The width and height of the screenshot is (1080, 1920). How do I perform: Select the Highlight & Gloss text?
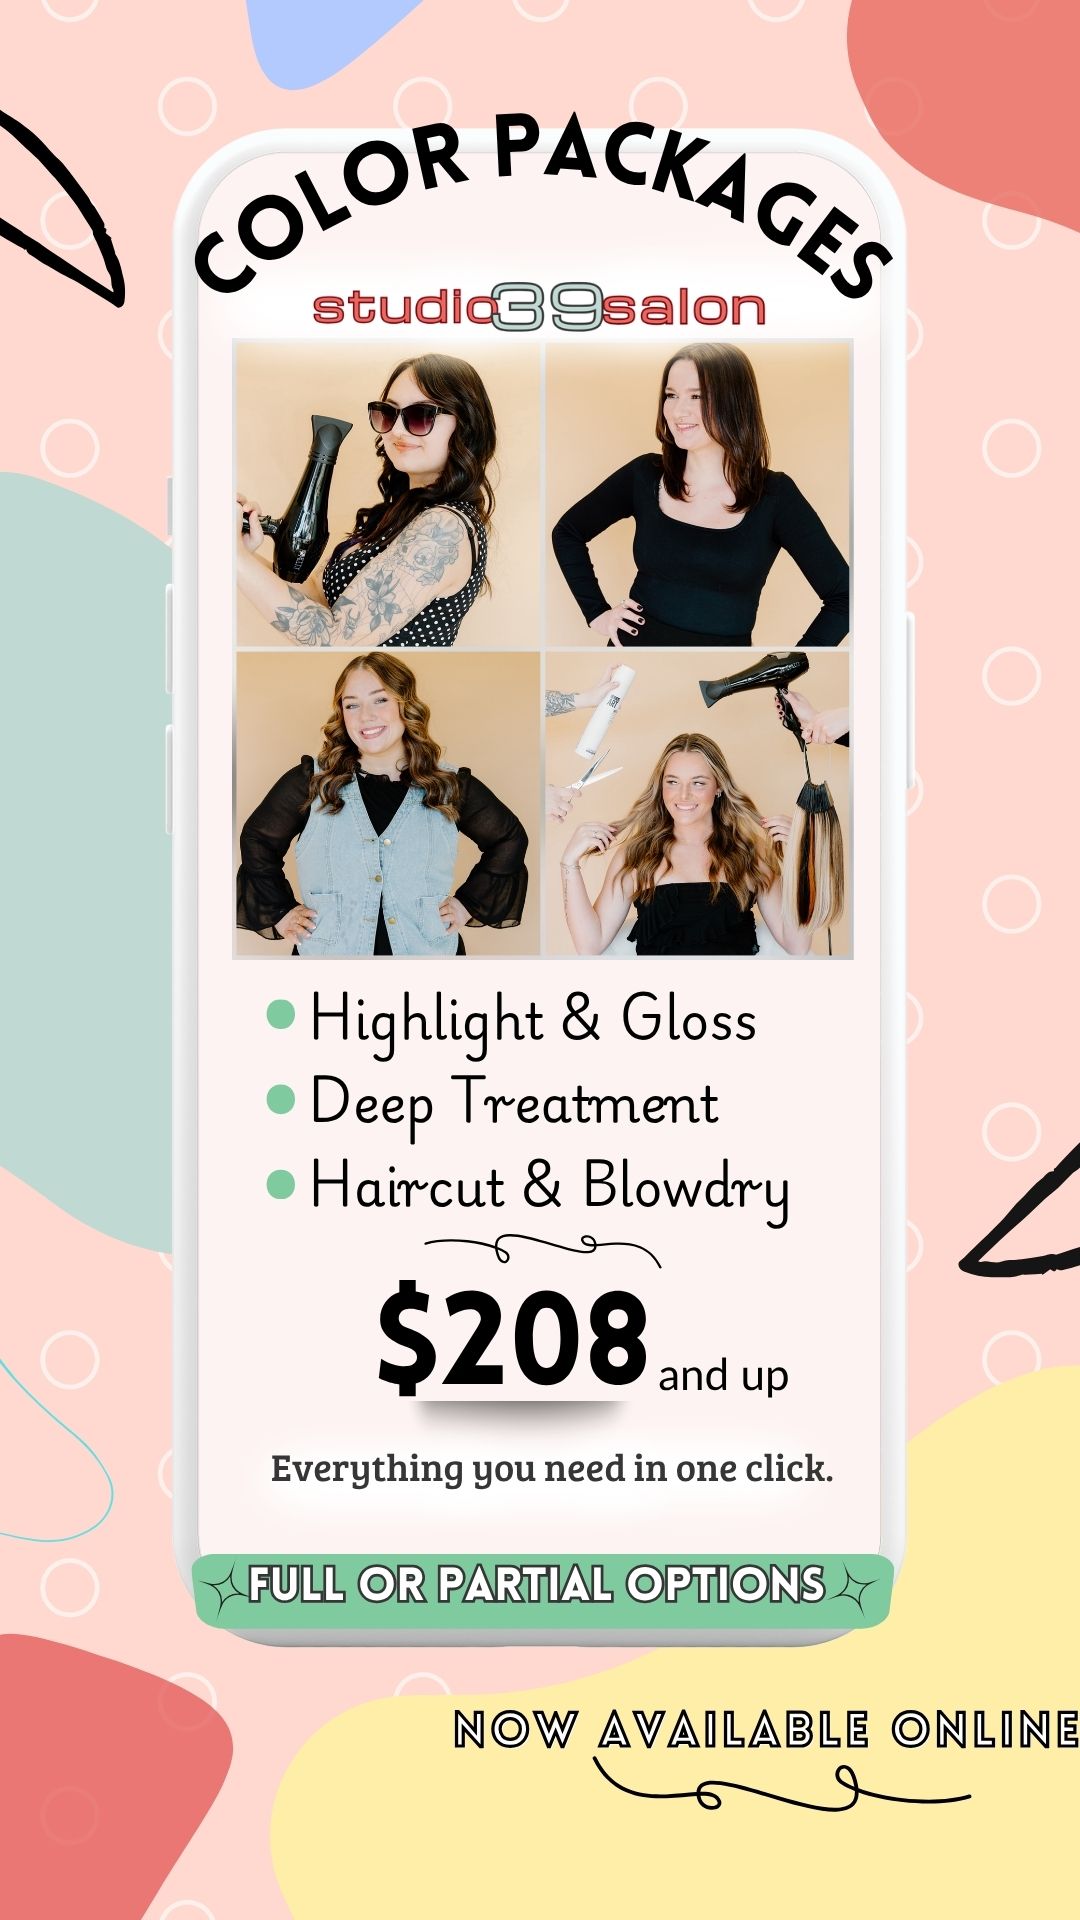[x=533, y=1022]
